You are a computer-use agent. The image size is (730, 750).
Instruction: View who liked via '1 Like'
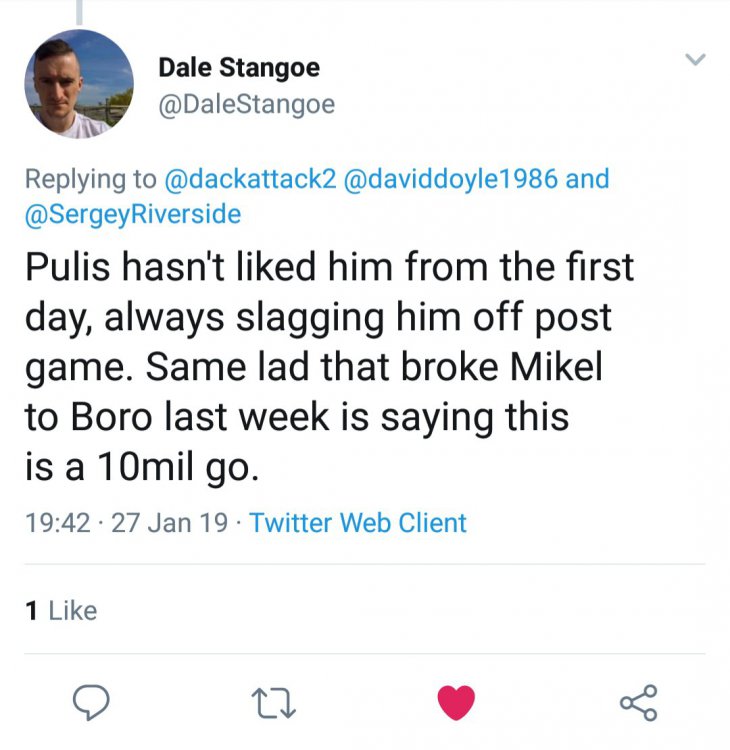[61, 610]
